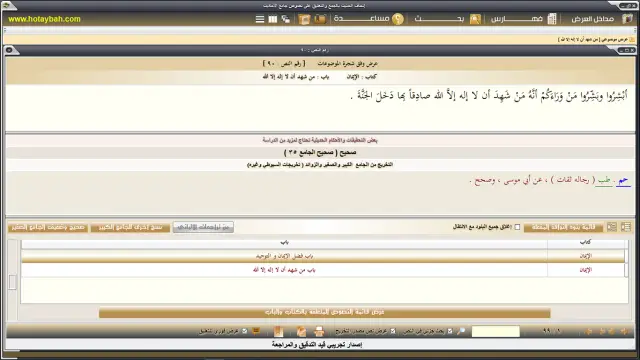Click the leftmost of the four navigation arrows

point(588,331)
